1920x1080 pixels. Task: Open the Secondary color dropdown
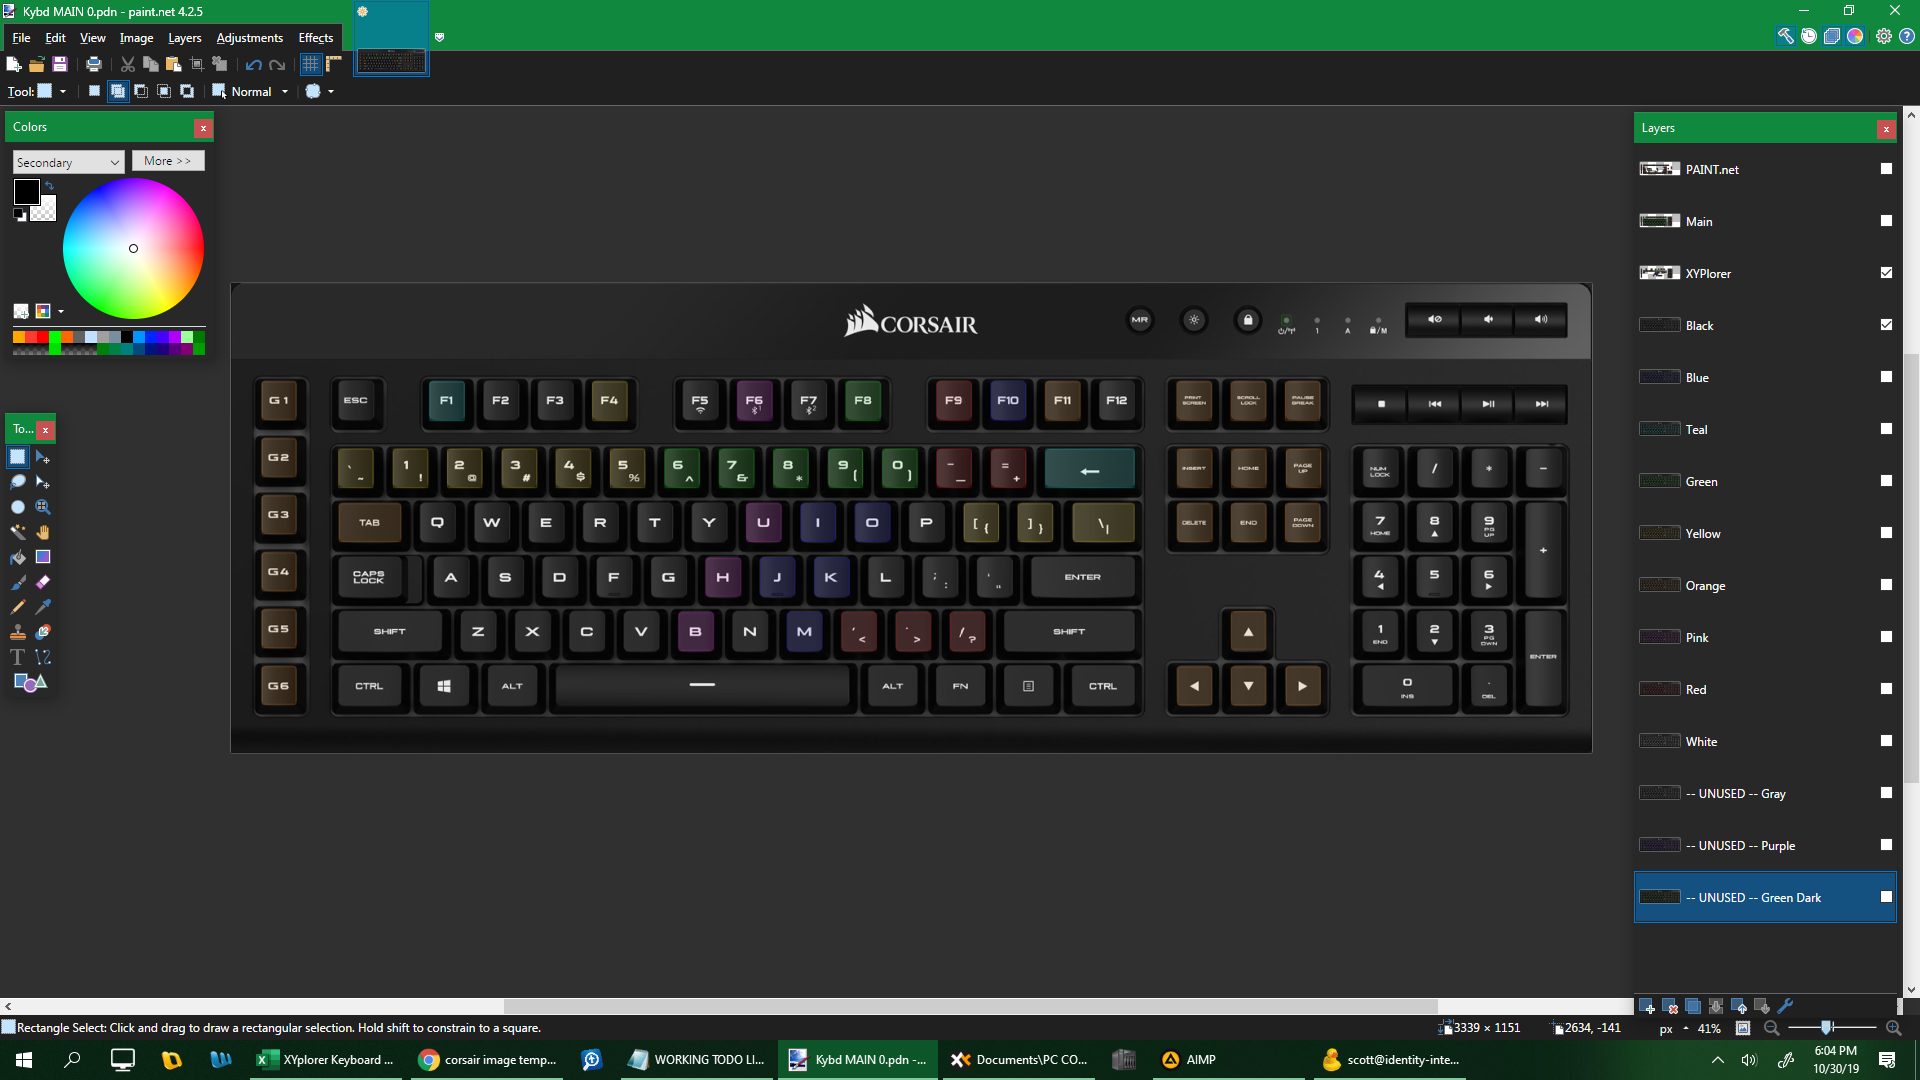pos(67,161)
